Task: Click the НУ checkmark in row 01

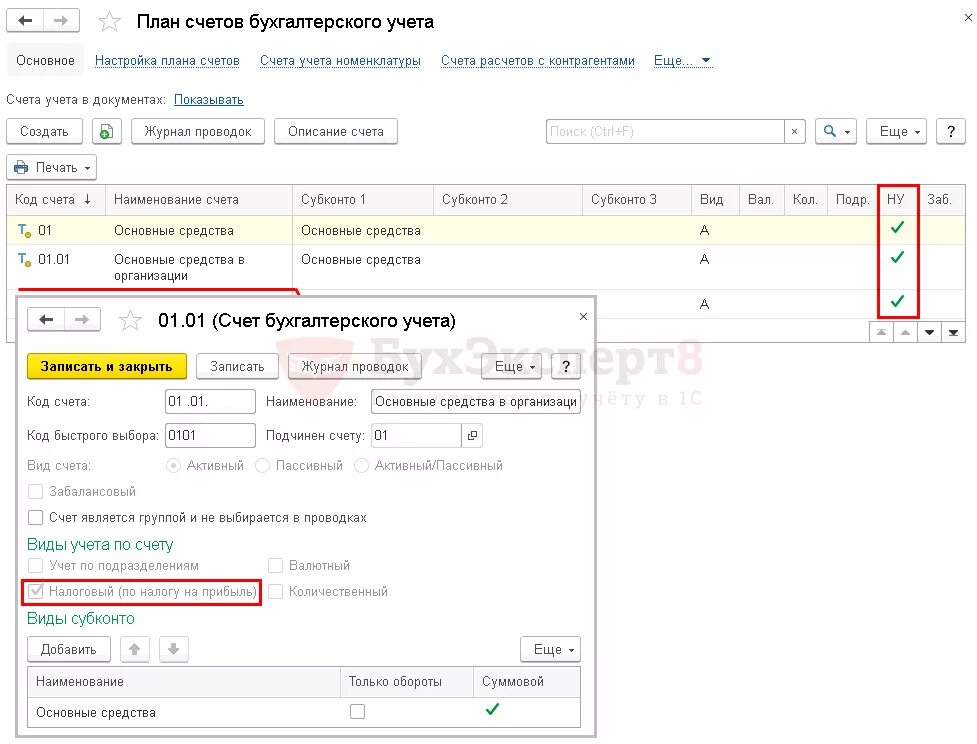Action: 897,228
